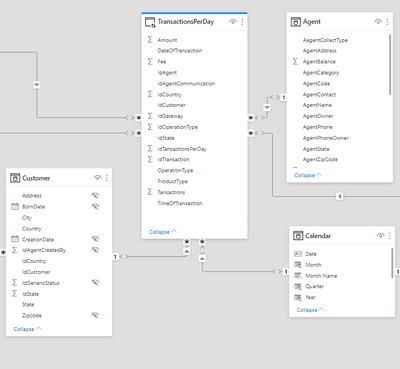400x369 pixels.
Task: Click sigma icon next to Transactions field
Action: 150,192
